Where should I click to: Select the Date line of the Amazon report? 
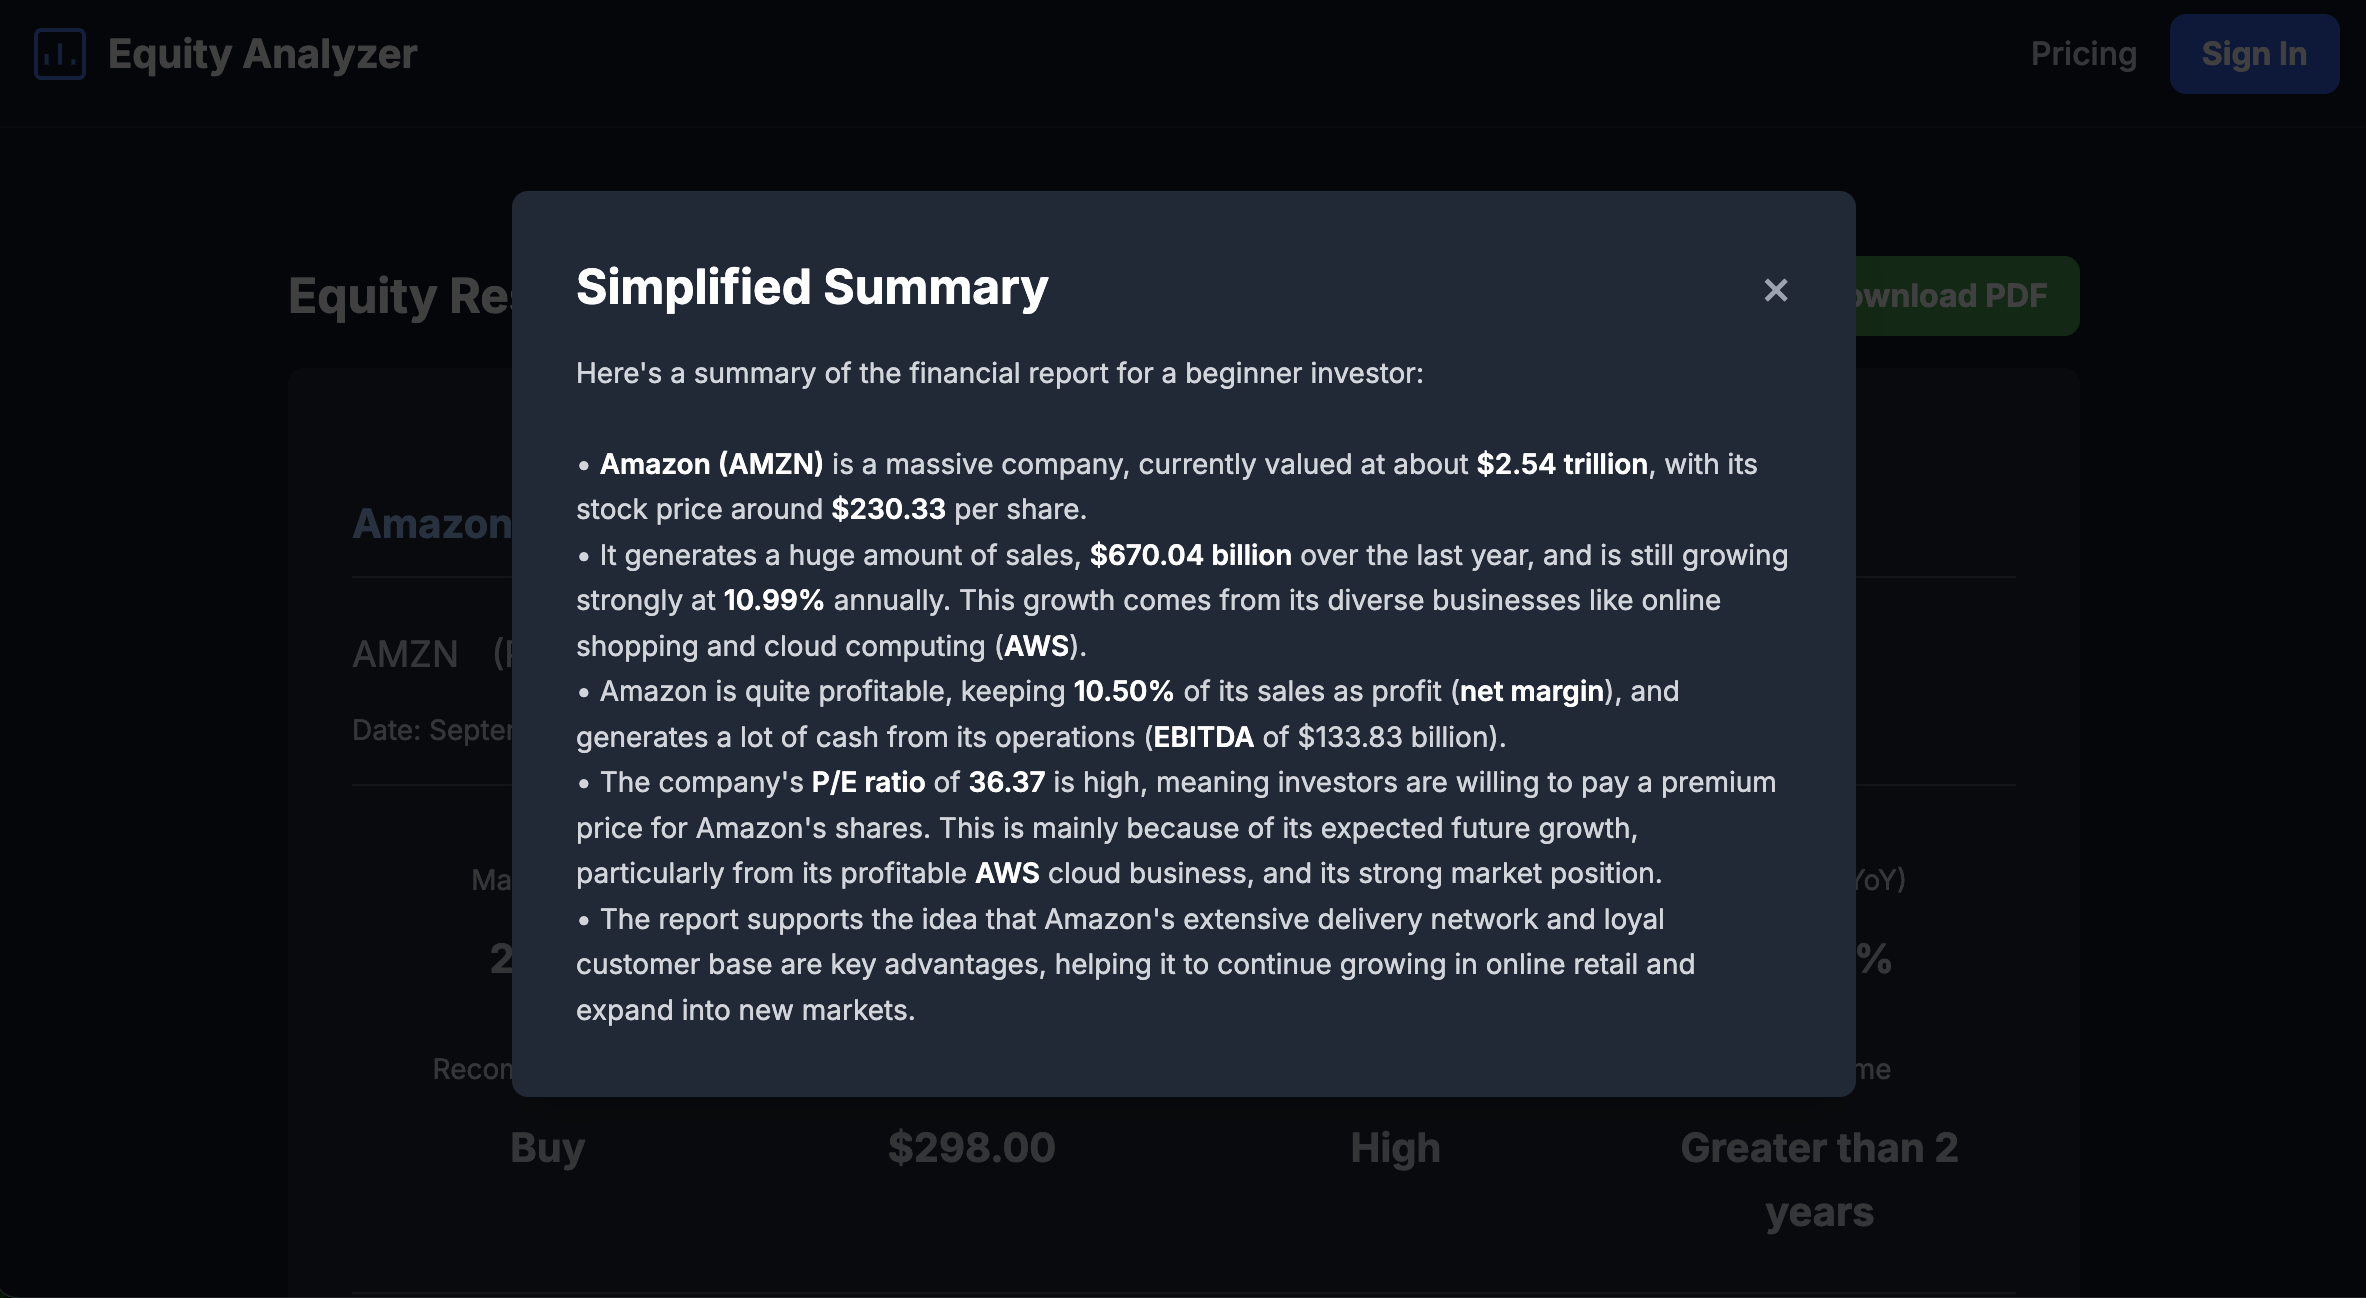432,729
